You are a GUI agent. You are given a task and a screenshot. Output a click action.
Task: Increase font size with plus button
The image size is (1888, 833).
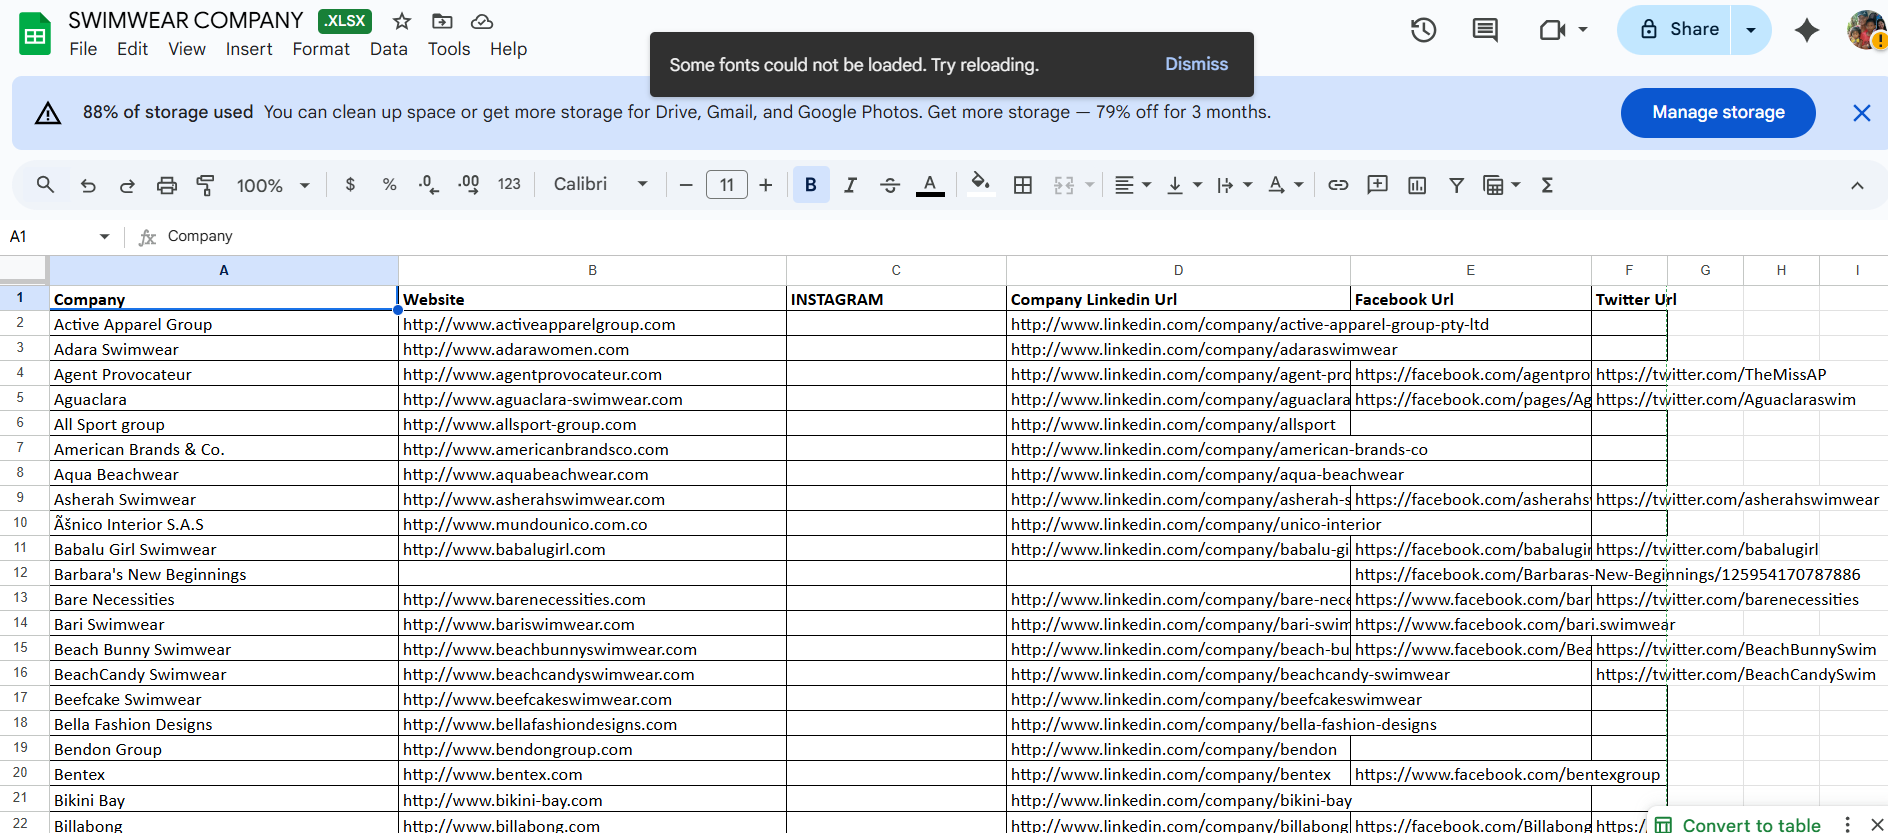(766, 185)
